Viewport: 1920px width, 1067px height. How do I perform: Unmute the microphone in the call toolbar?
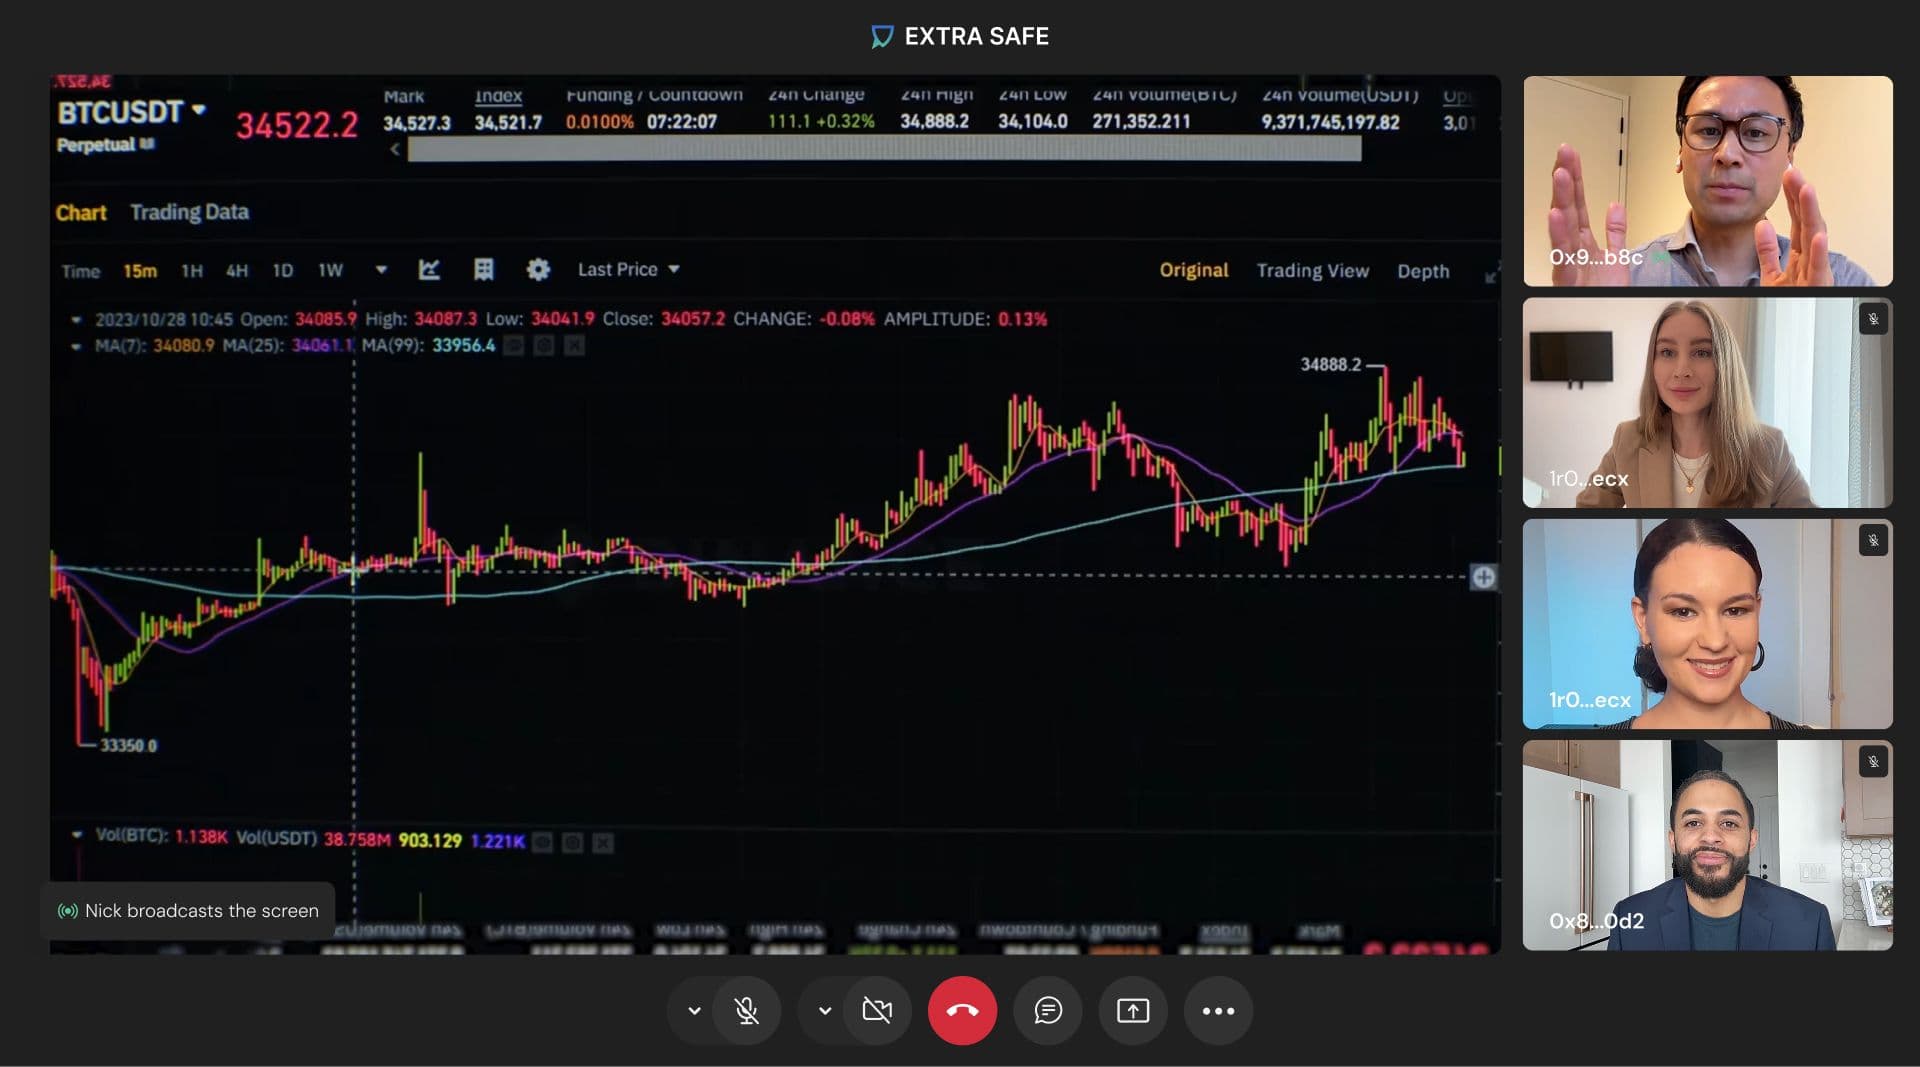[x=746, y=1011]
